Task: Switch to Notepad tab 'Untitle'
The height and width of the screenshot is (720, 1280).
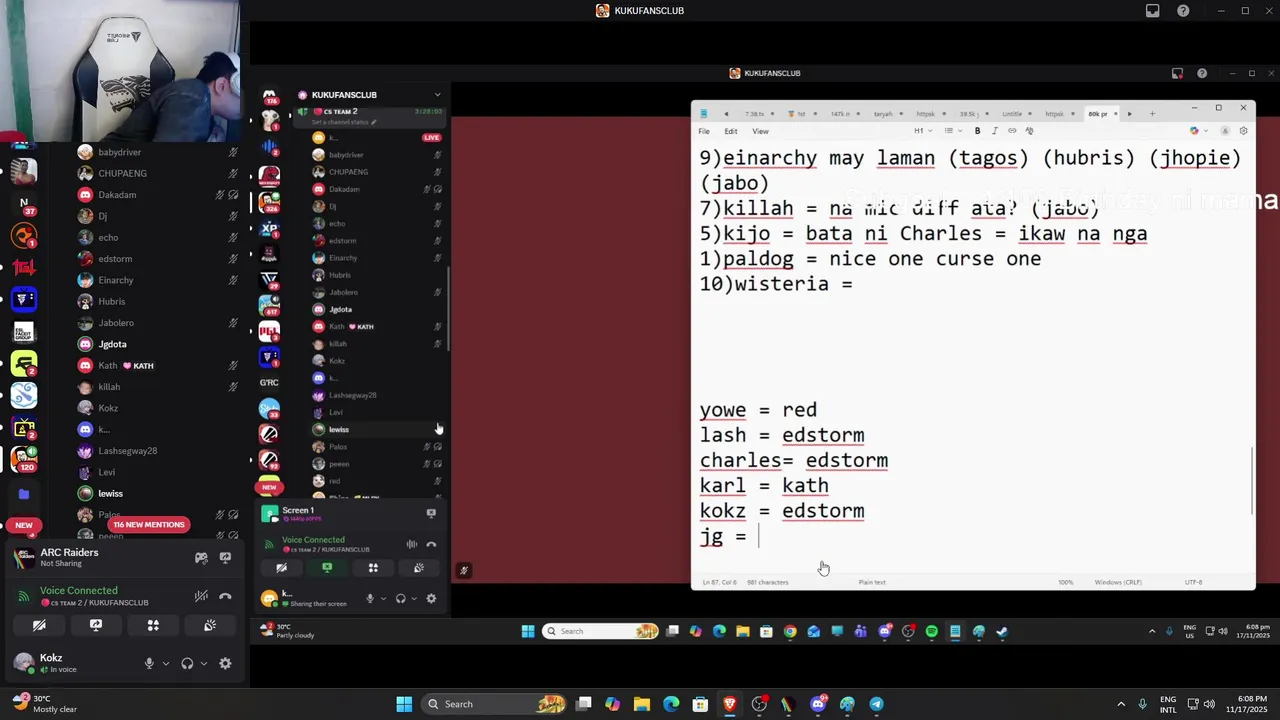Action: 1012,114
